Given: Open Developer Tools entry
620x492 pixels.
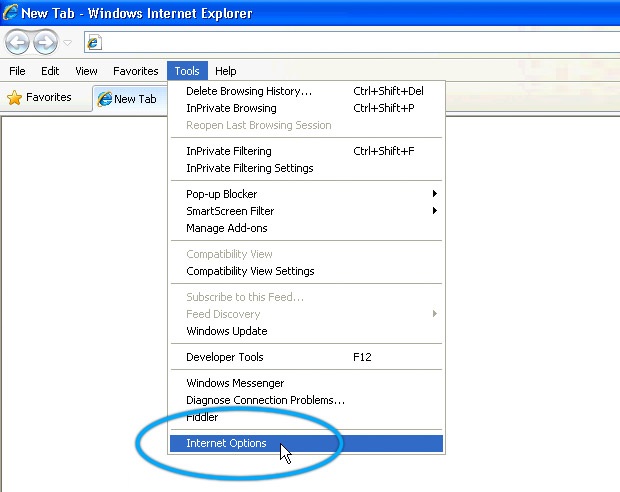Looking at the screenshot, I should 306,357.
